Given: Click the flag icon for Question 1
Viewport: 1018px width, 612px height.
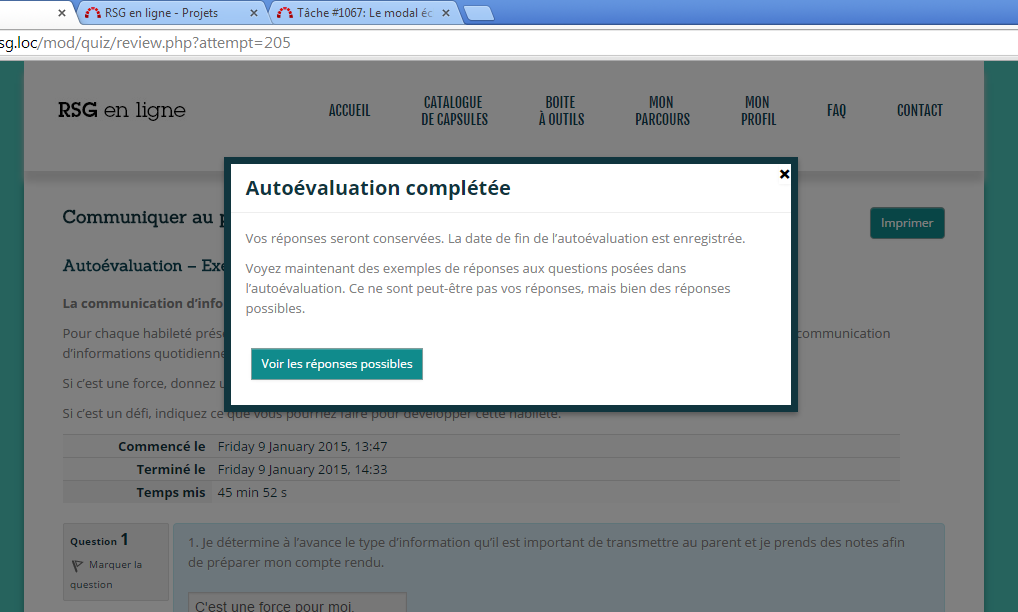Looking at the screenshot, I should coord(77,565).
